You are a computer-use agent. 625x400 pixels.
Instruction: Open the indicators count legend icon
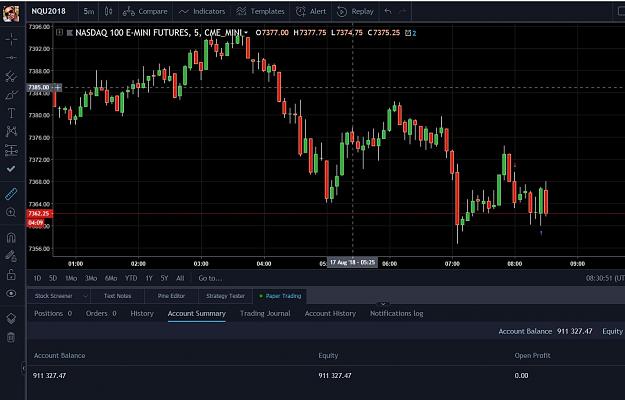(x=411, y=33)
